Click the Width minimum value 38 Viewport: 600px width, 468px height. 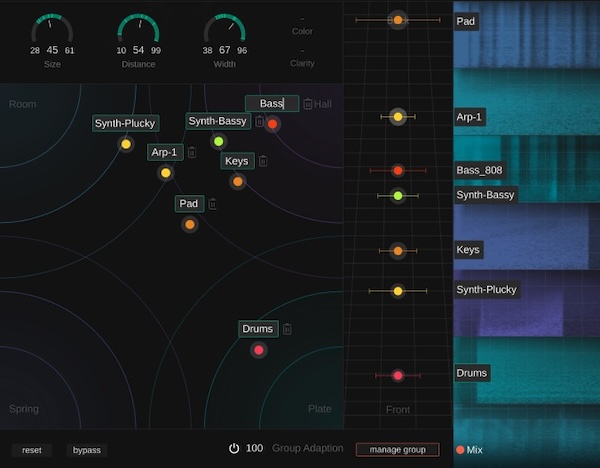point(207,51)
